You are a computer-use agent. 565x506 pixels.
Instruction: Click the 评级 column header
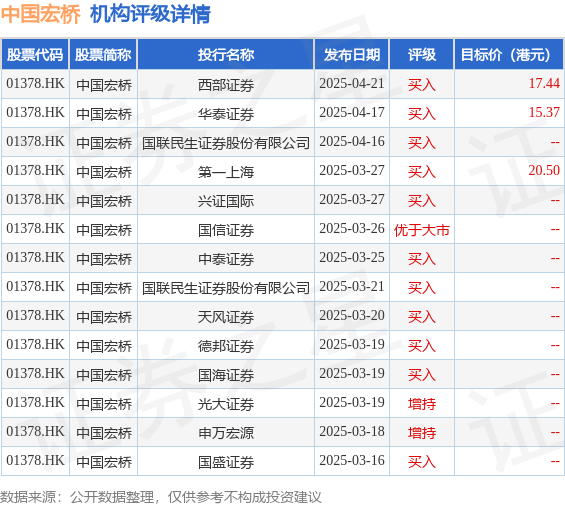point(422,55)
